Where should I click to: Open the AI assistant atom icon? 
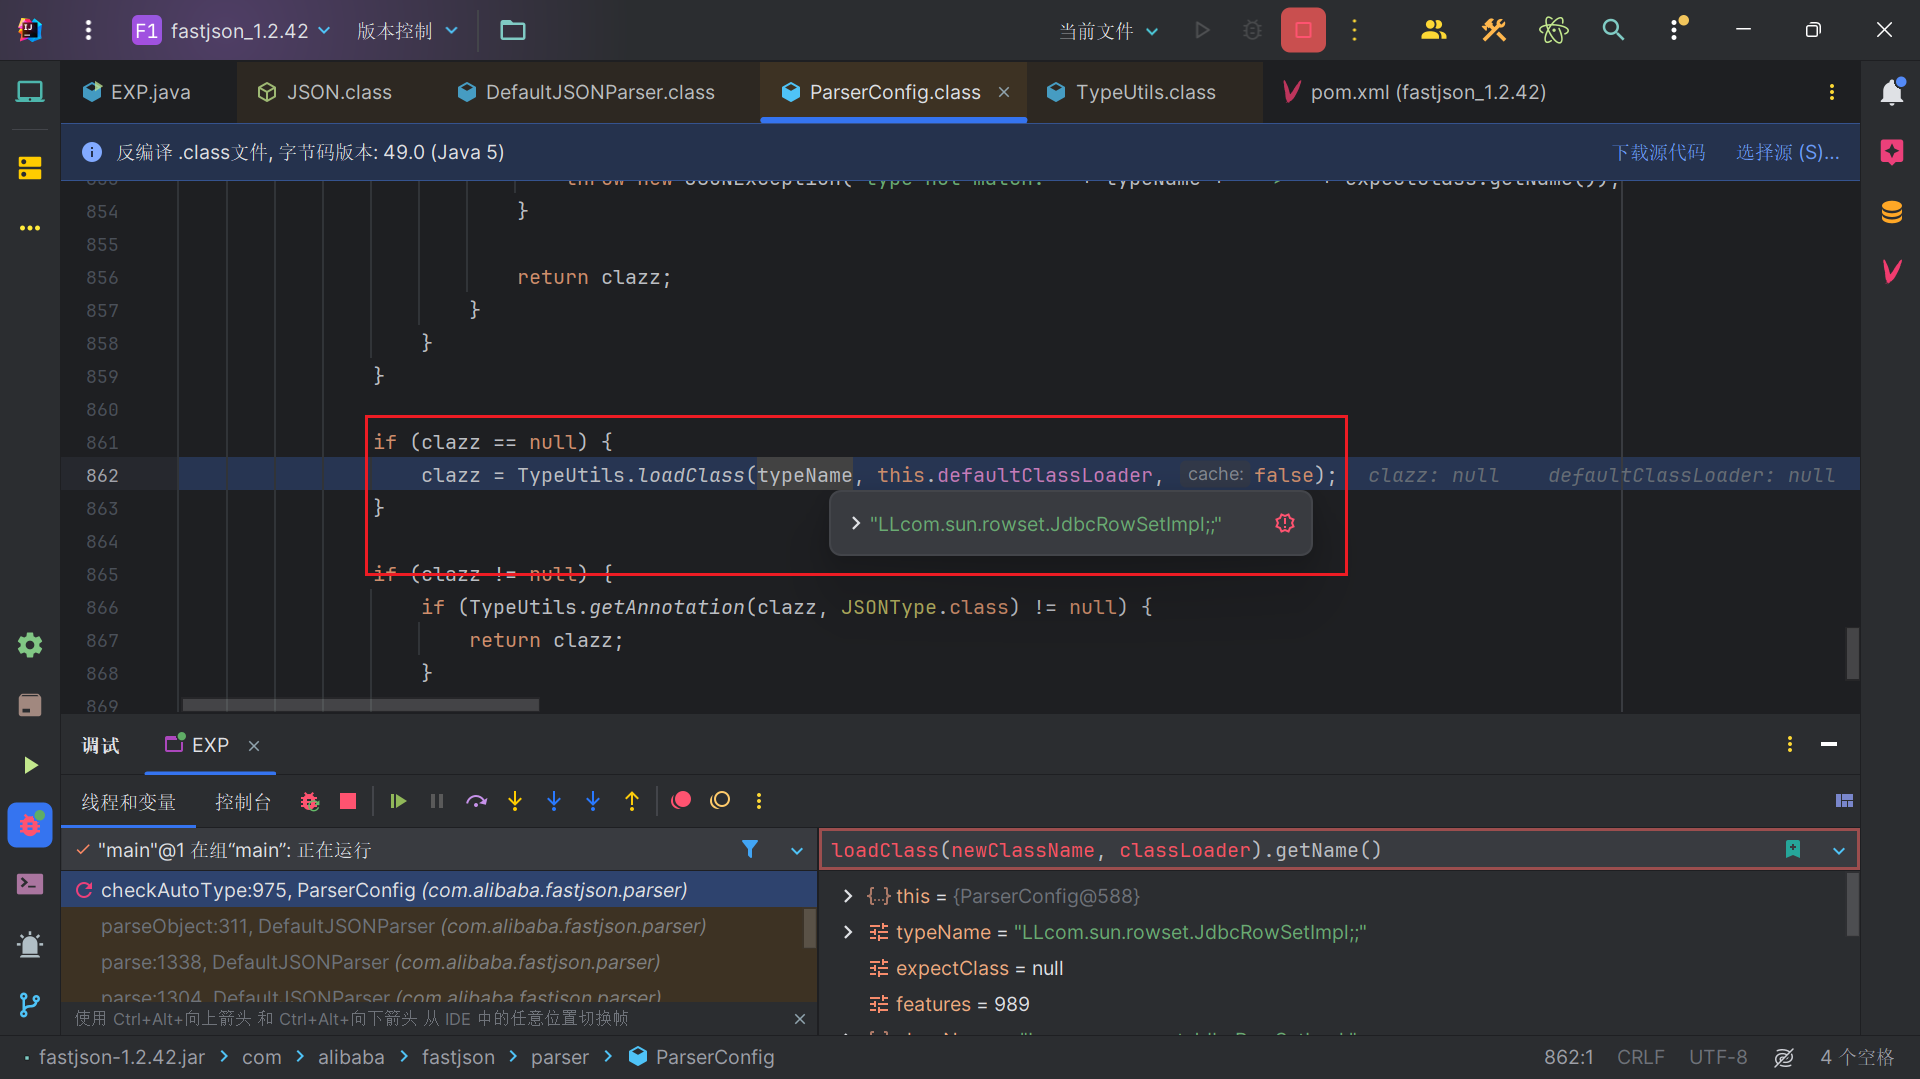1554,31
